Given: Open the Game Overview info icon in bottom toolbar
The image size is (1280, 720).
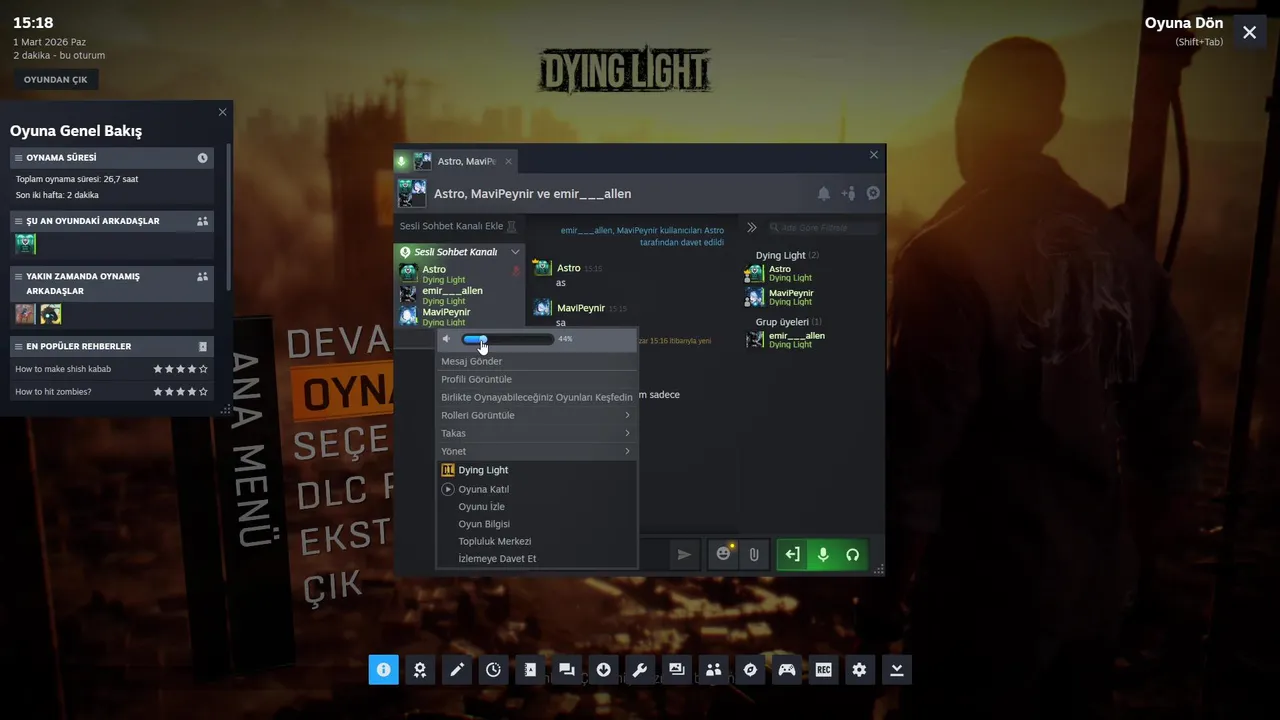Looking at the screenshot, I should click(x=383, y=670).
